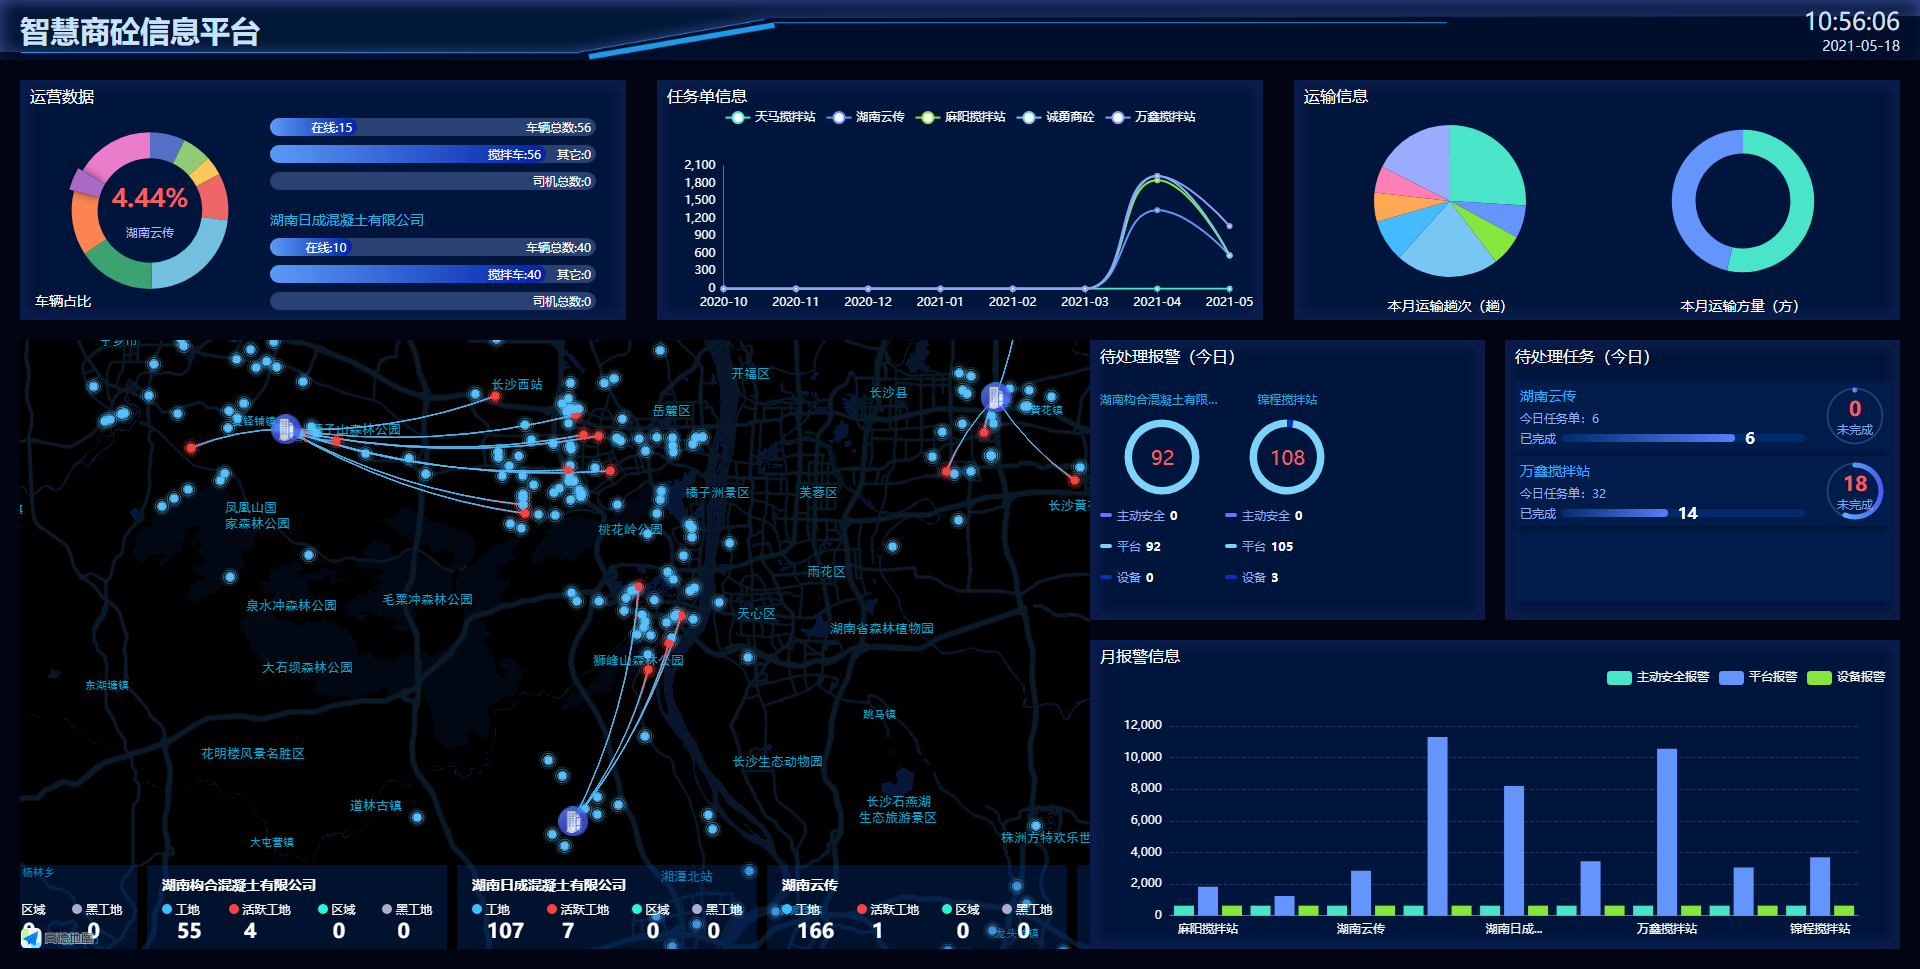The image size is (1920, 969).
Task: Hide 设备报警 series via its legend
Action: [1847, 677]
